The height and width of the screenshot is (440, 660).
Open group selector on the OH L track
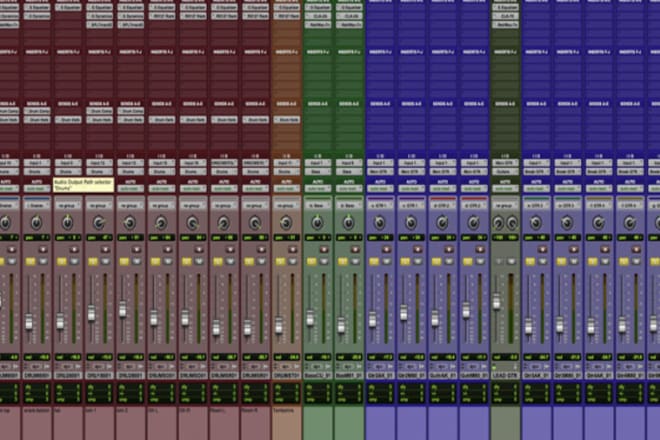pyautogui.click(x=161, y=205)
